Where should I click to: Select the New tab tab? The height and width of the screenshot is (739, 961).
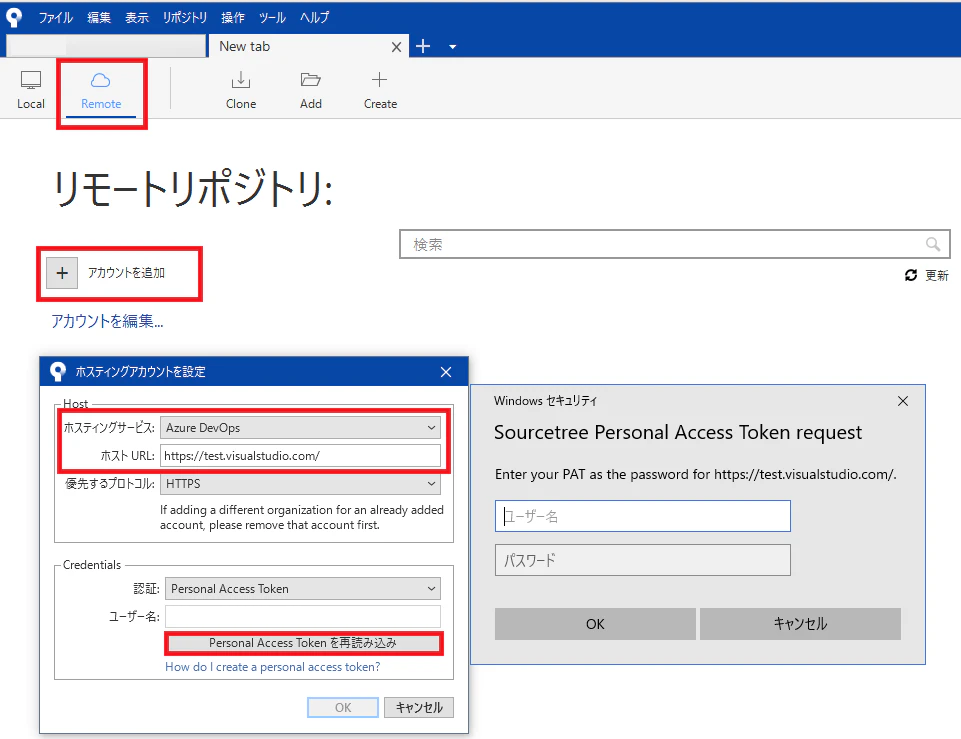(309, 47)
